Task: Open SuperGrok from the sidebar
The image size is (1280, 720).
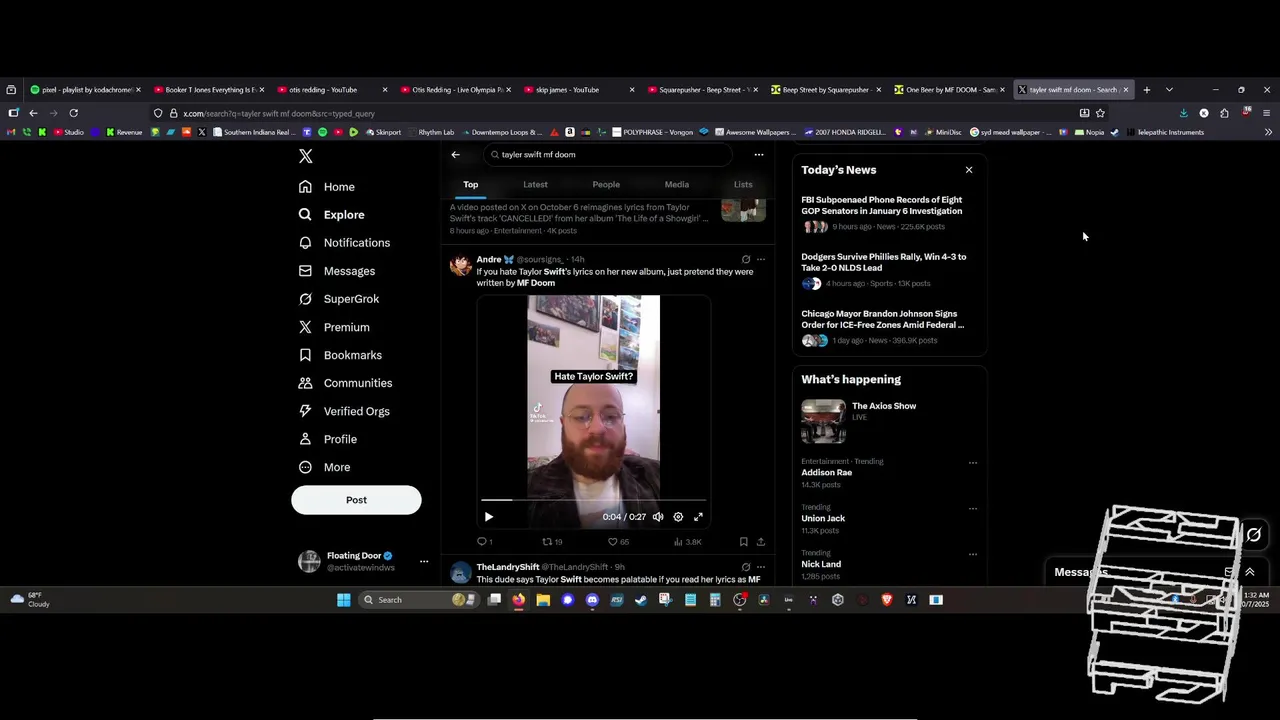Action: (338, 299)
